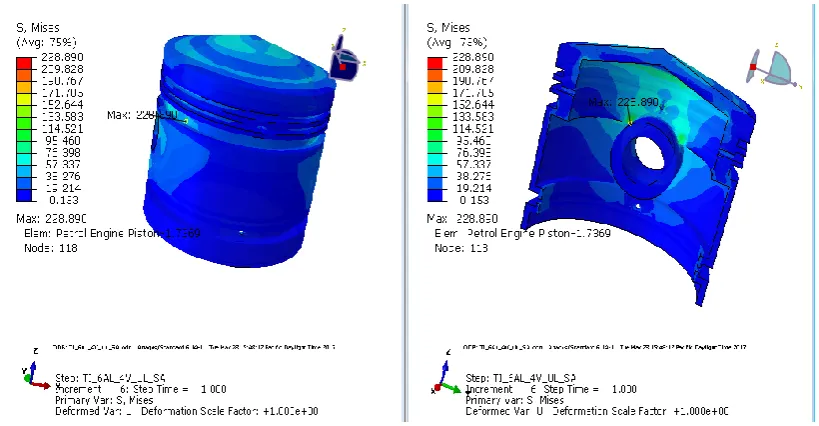Click the 'Step: TI_6AL_4V_UL_S4' line in the full piston viewport
Image resolution: width=819 pixels, height=426 pixels.
110,378
